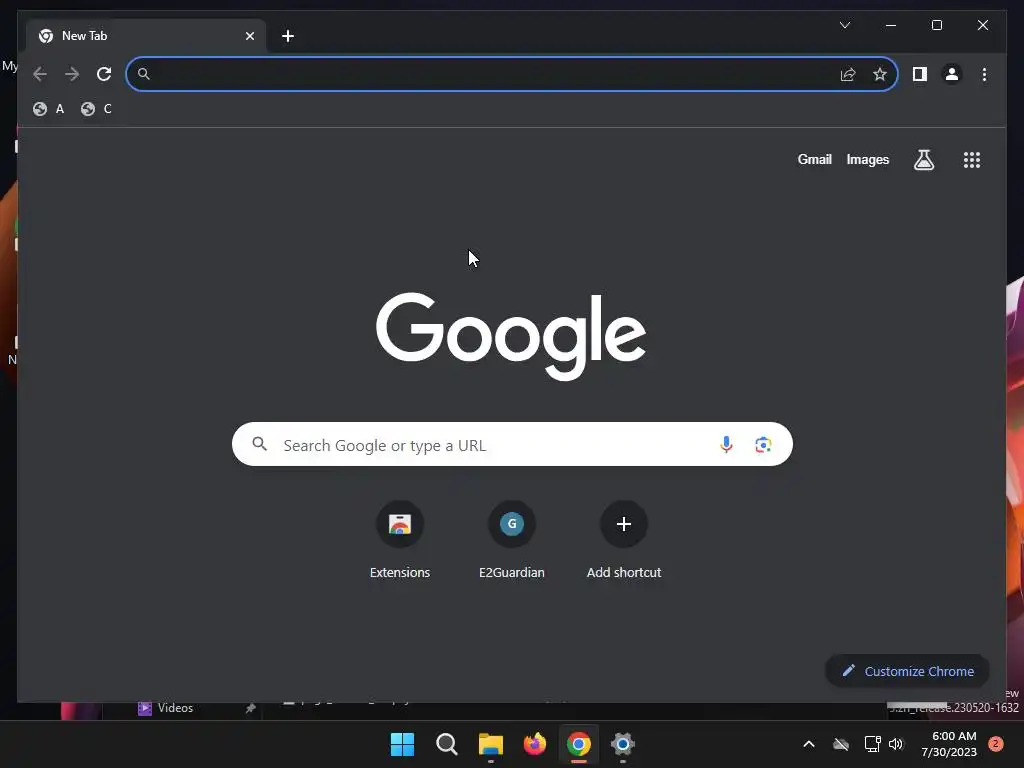This screenshot has width=1024, height=768.
Task: Open the Chrome side panel
Action: (x=920, y=74)
